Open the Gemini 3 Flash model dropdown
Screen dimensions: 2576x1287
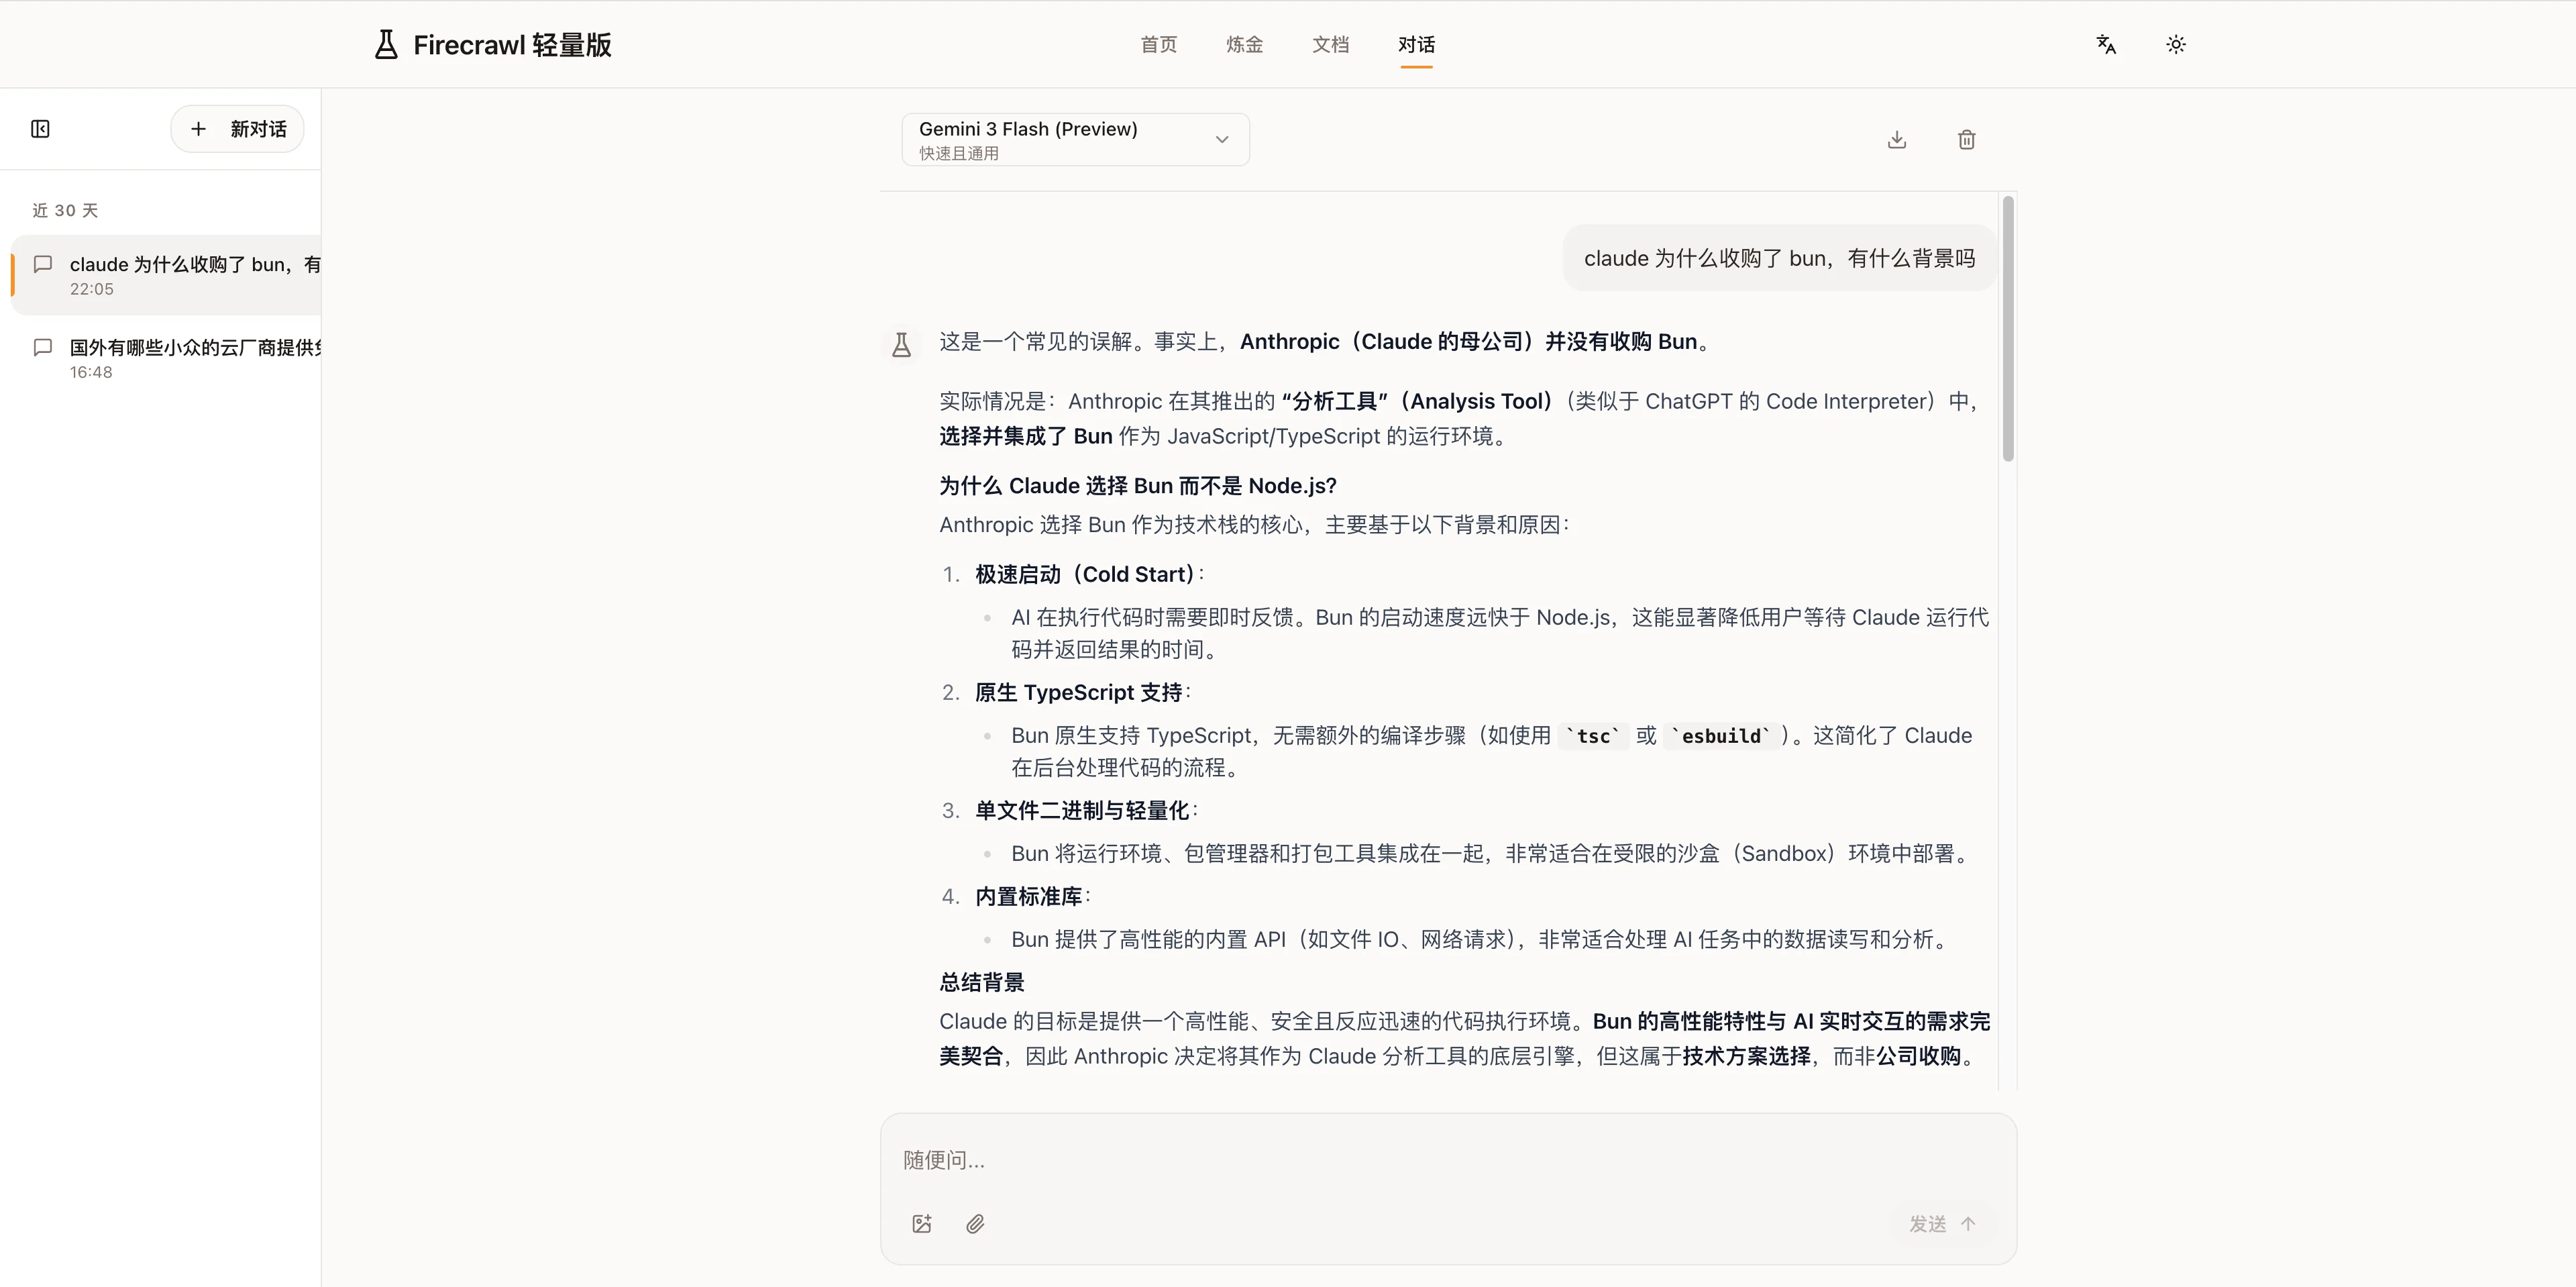coord(1075,139)
